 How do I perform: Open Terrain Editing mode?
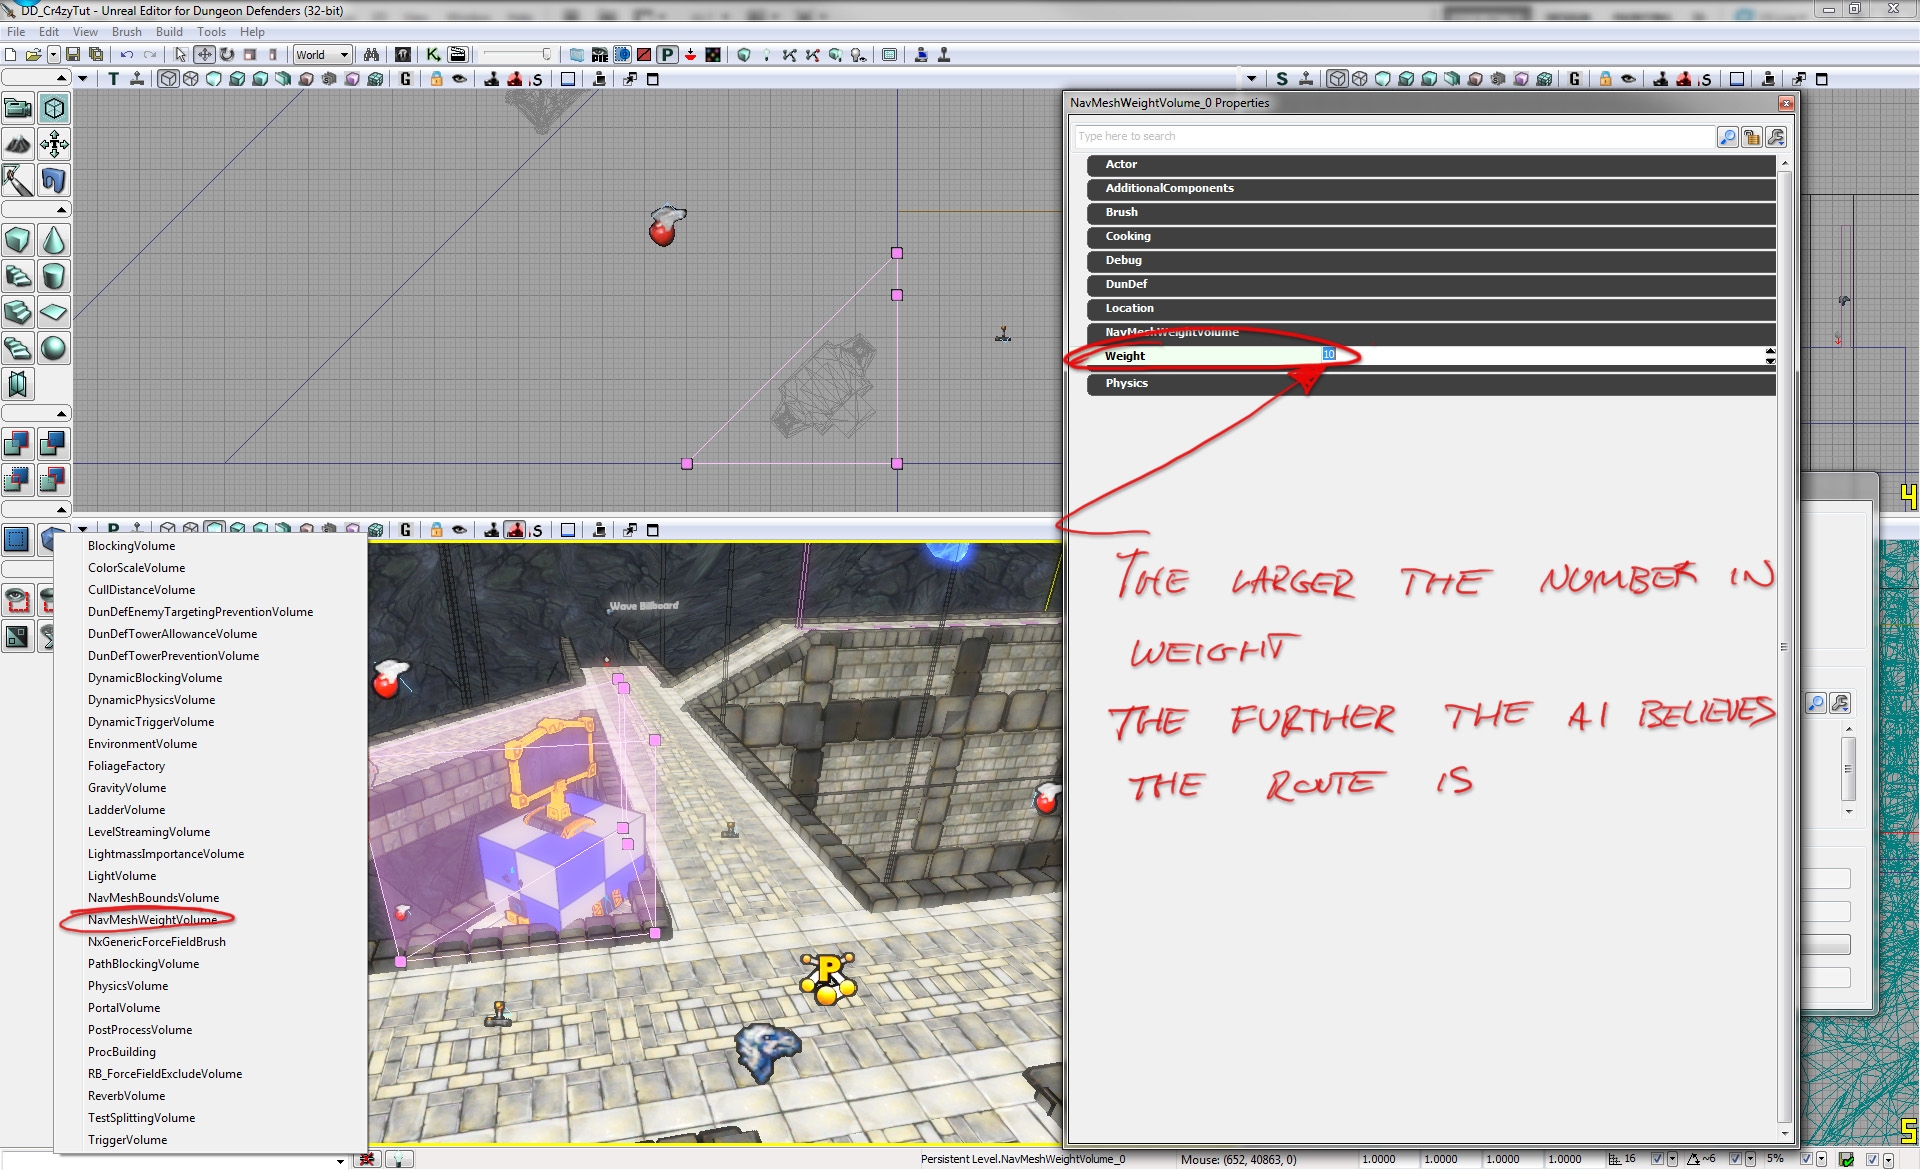(x=18, y=144)
